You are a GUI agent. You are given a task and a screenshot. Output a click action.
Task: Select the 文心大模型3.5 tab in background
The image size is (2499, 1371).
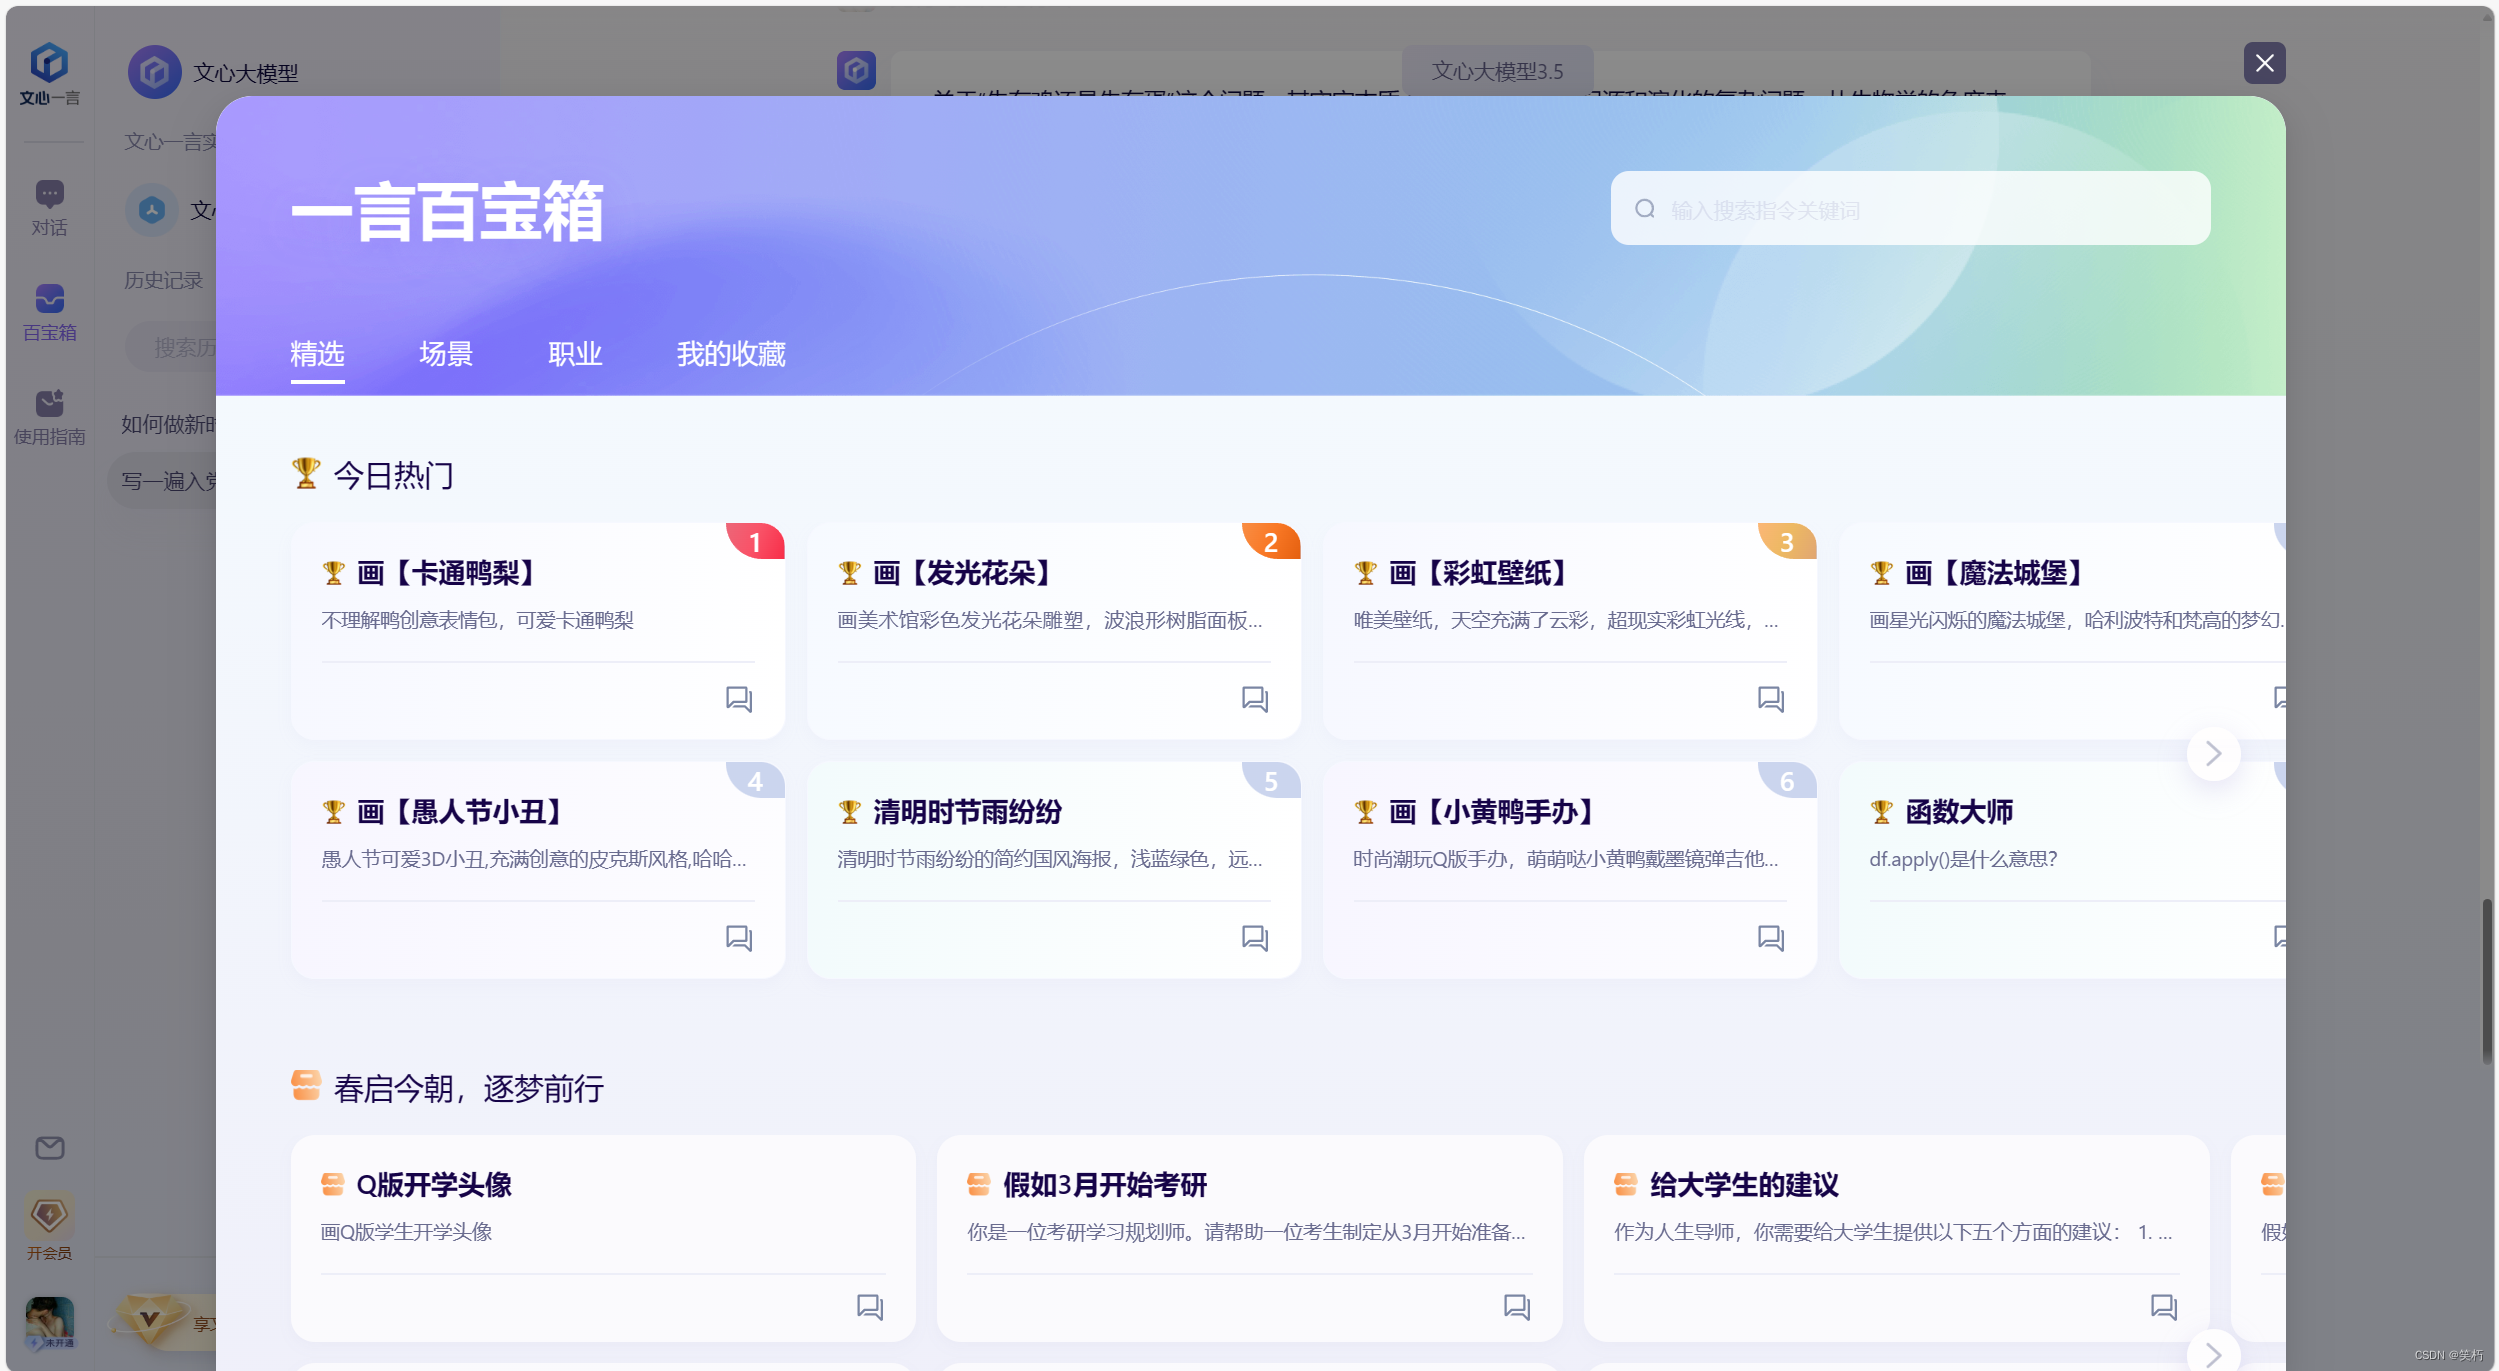click(x=1497, y=71)
